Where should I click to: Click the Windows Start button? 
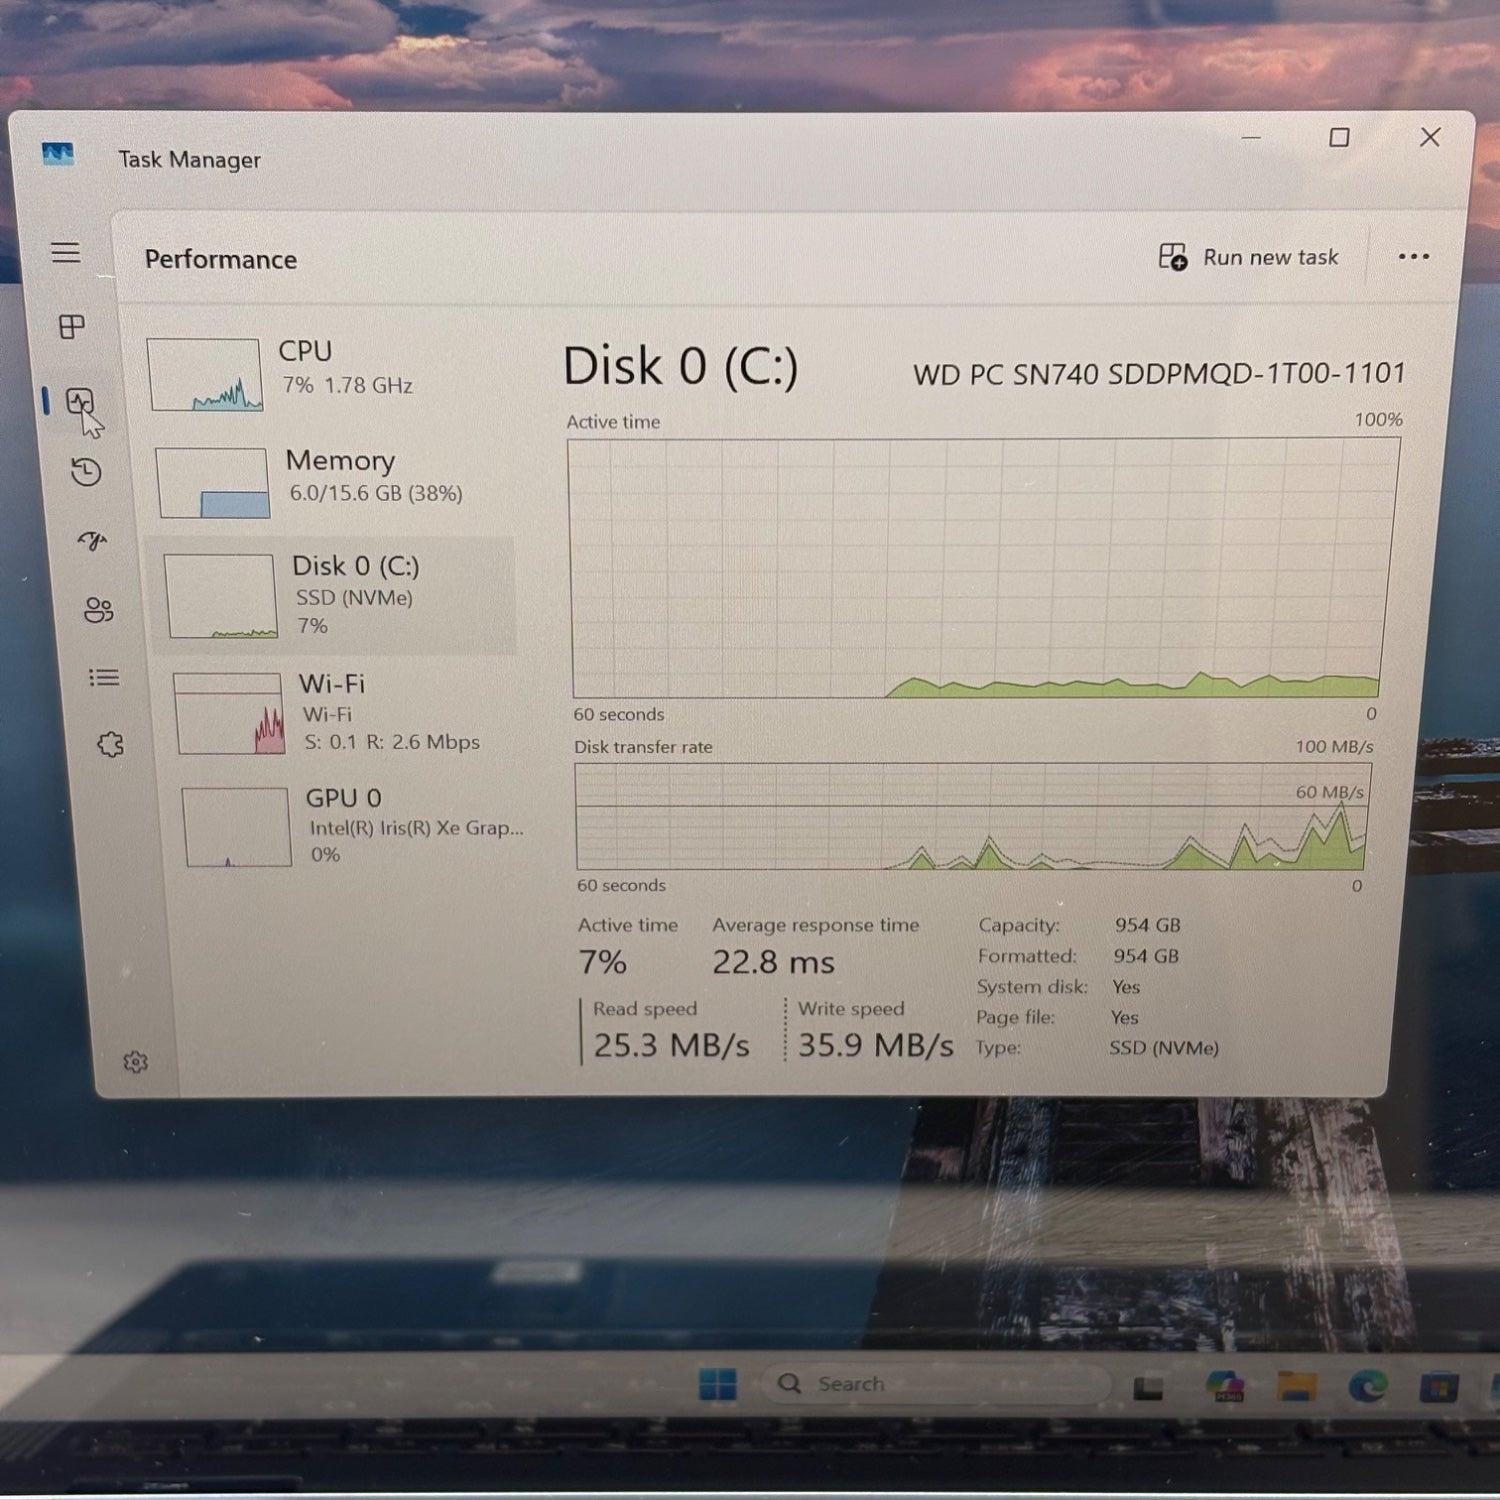pyautogui.click(x=718, y=1385)
